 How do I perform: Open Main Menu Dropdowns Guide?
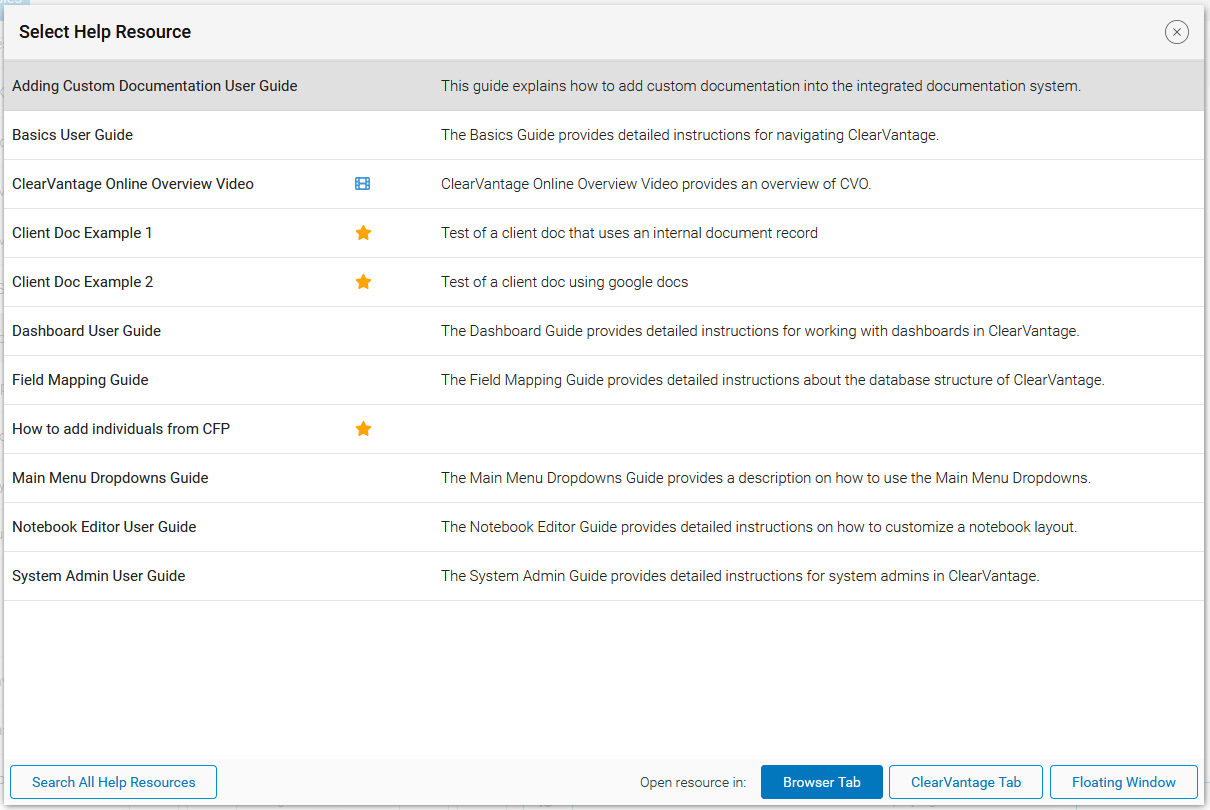coord(110,478)
